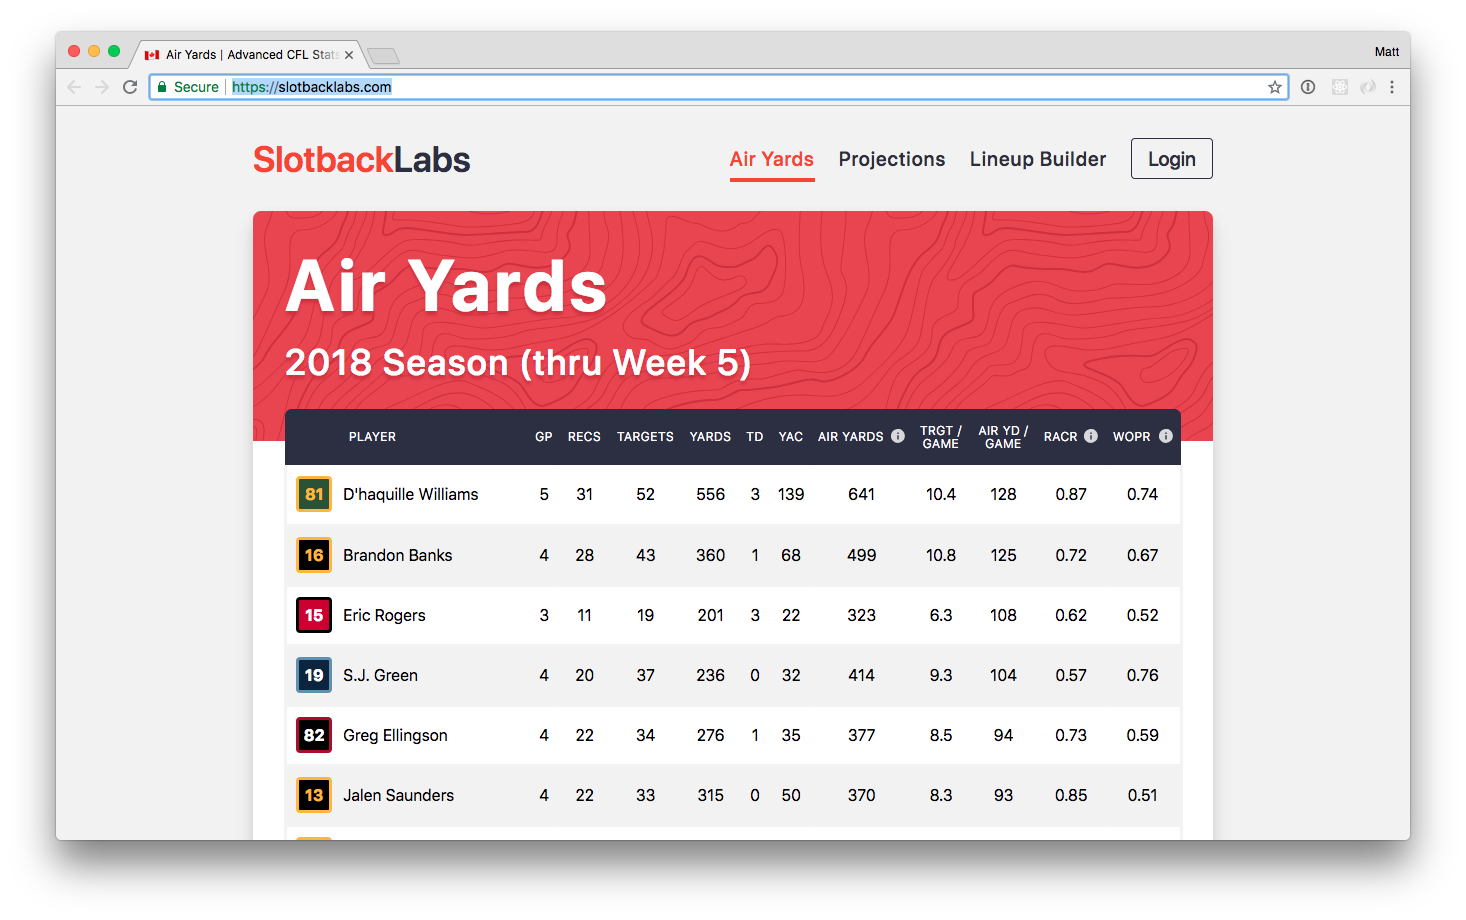Click Eric Rogers' WOPR value 0.52
Image resolution: width=1466 pixels, height=920 pixels.
coord(1143,615)
